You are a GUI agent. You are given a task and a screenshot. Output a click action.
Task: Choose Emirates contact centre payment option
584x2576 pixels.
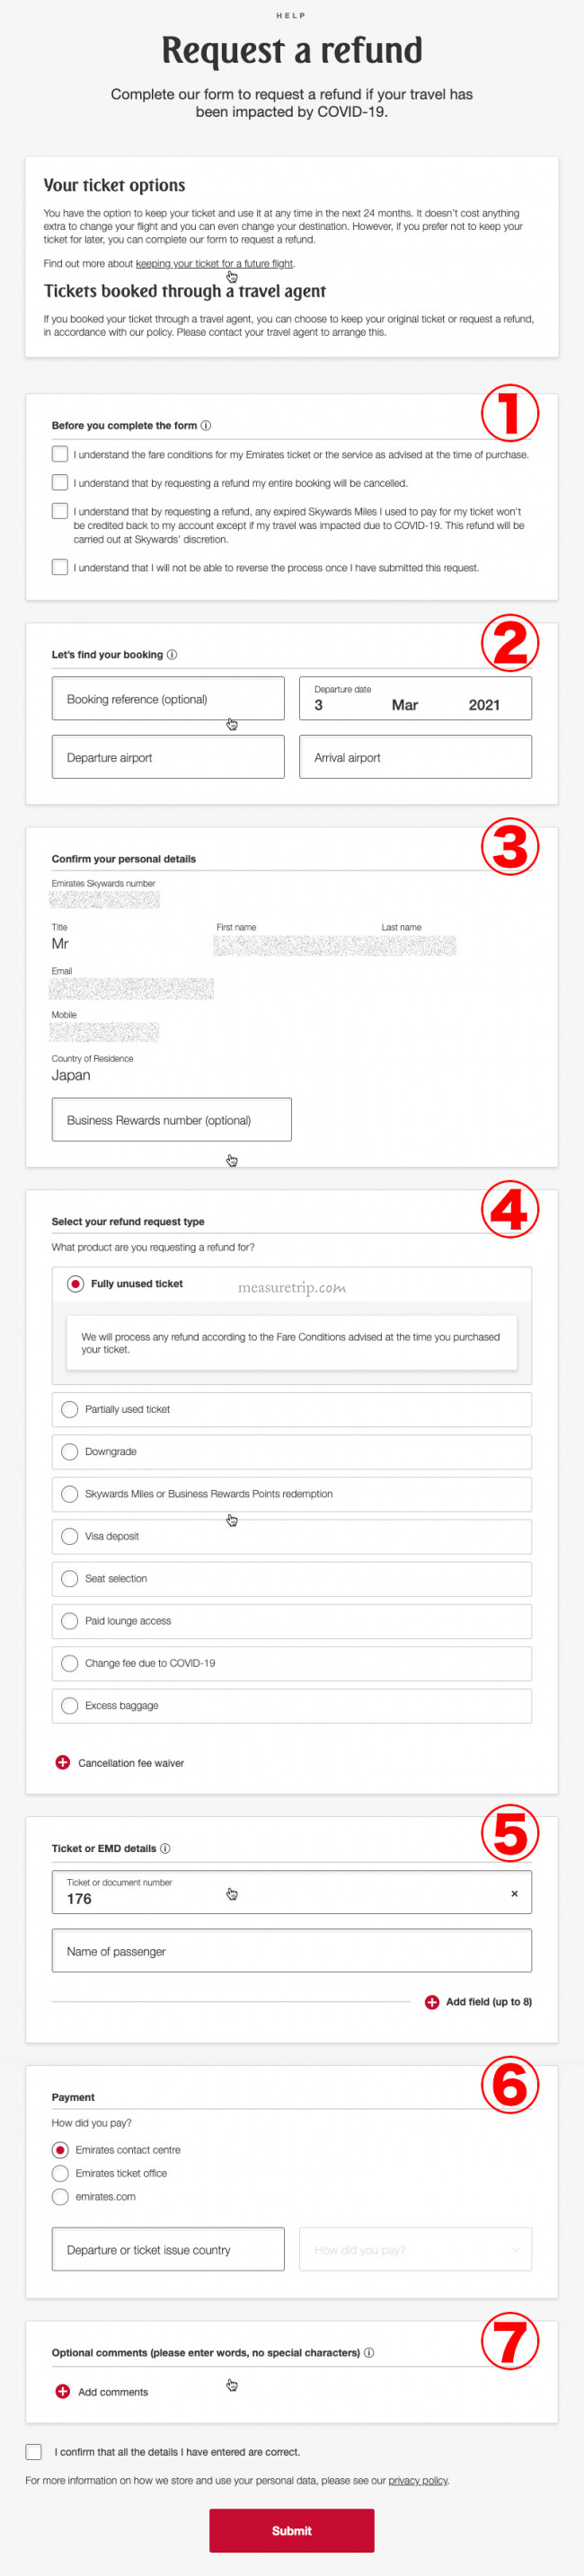click(60, 2149)
